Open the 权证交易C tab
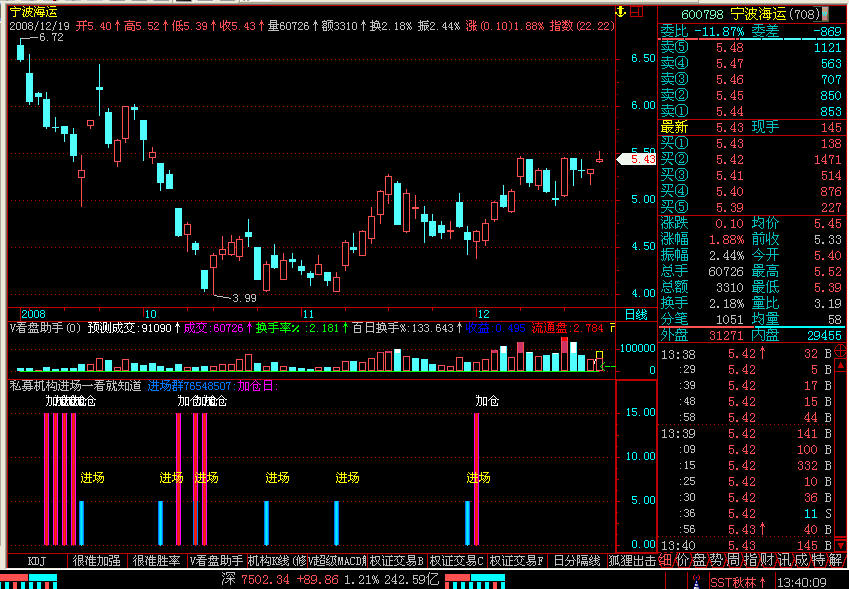849x589 pixels. coord(457,560)
